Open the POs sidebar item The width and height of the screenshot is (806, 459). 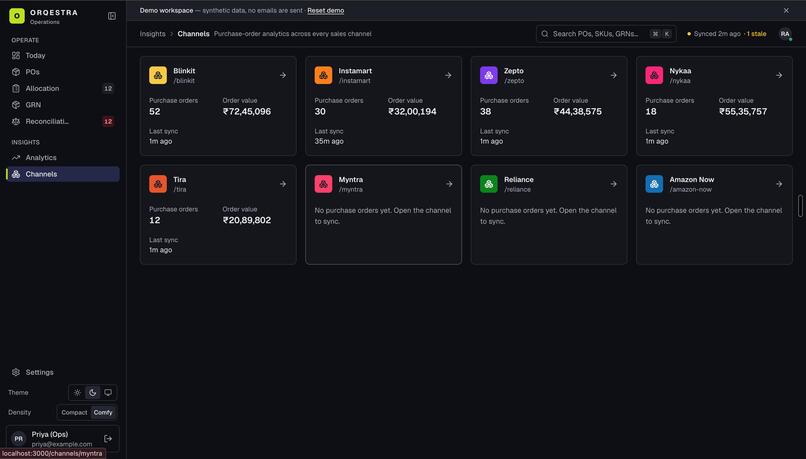pos(63,72)
